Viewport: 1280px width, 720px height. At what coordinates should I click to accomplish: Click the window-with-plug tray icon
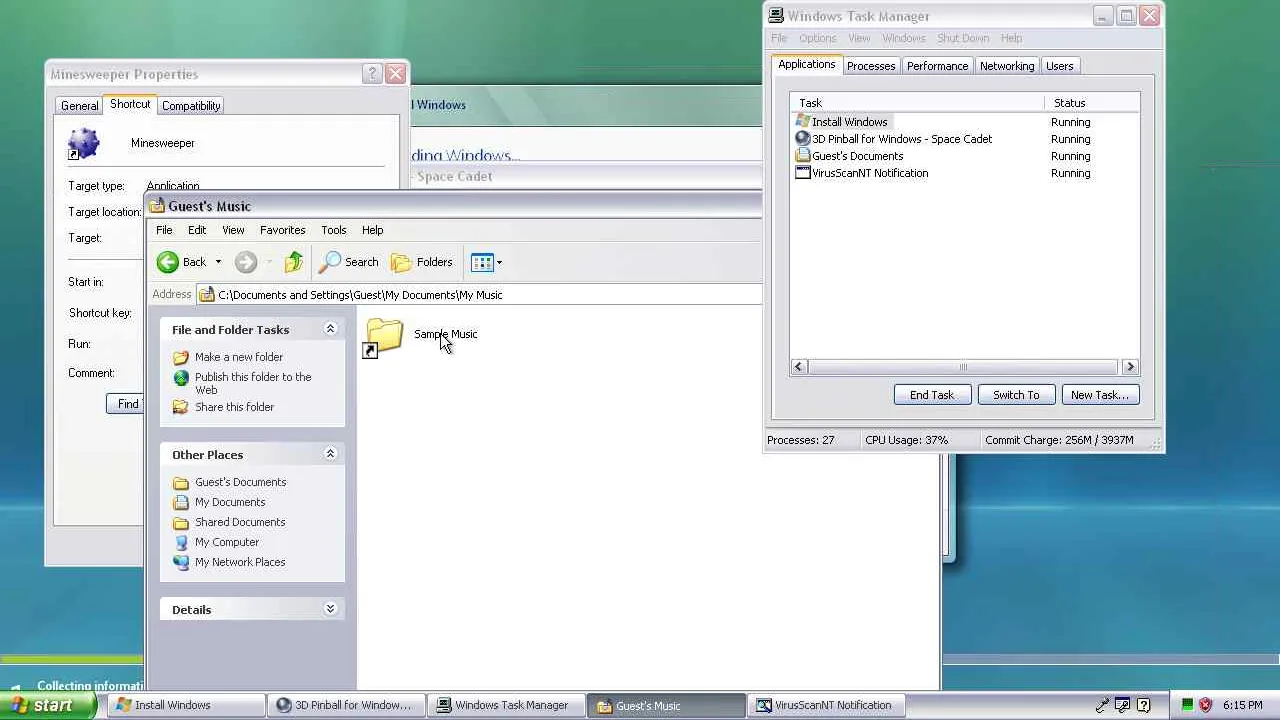click(x=1123, y=705)
